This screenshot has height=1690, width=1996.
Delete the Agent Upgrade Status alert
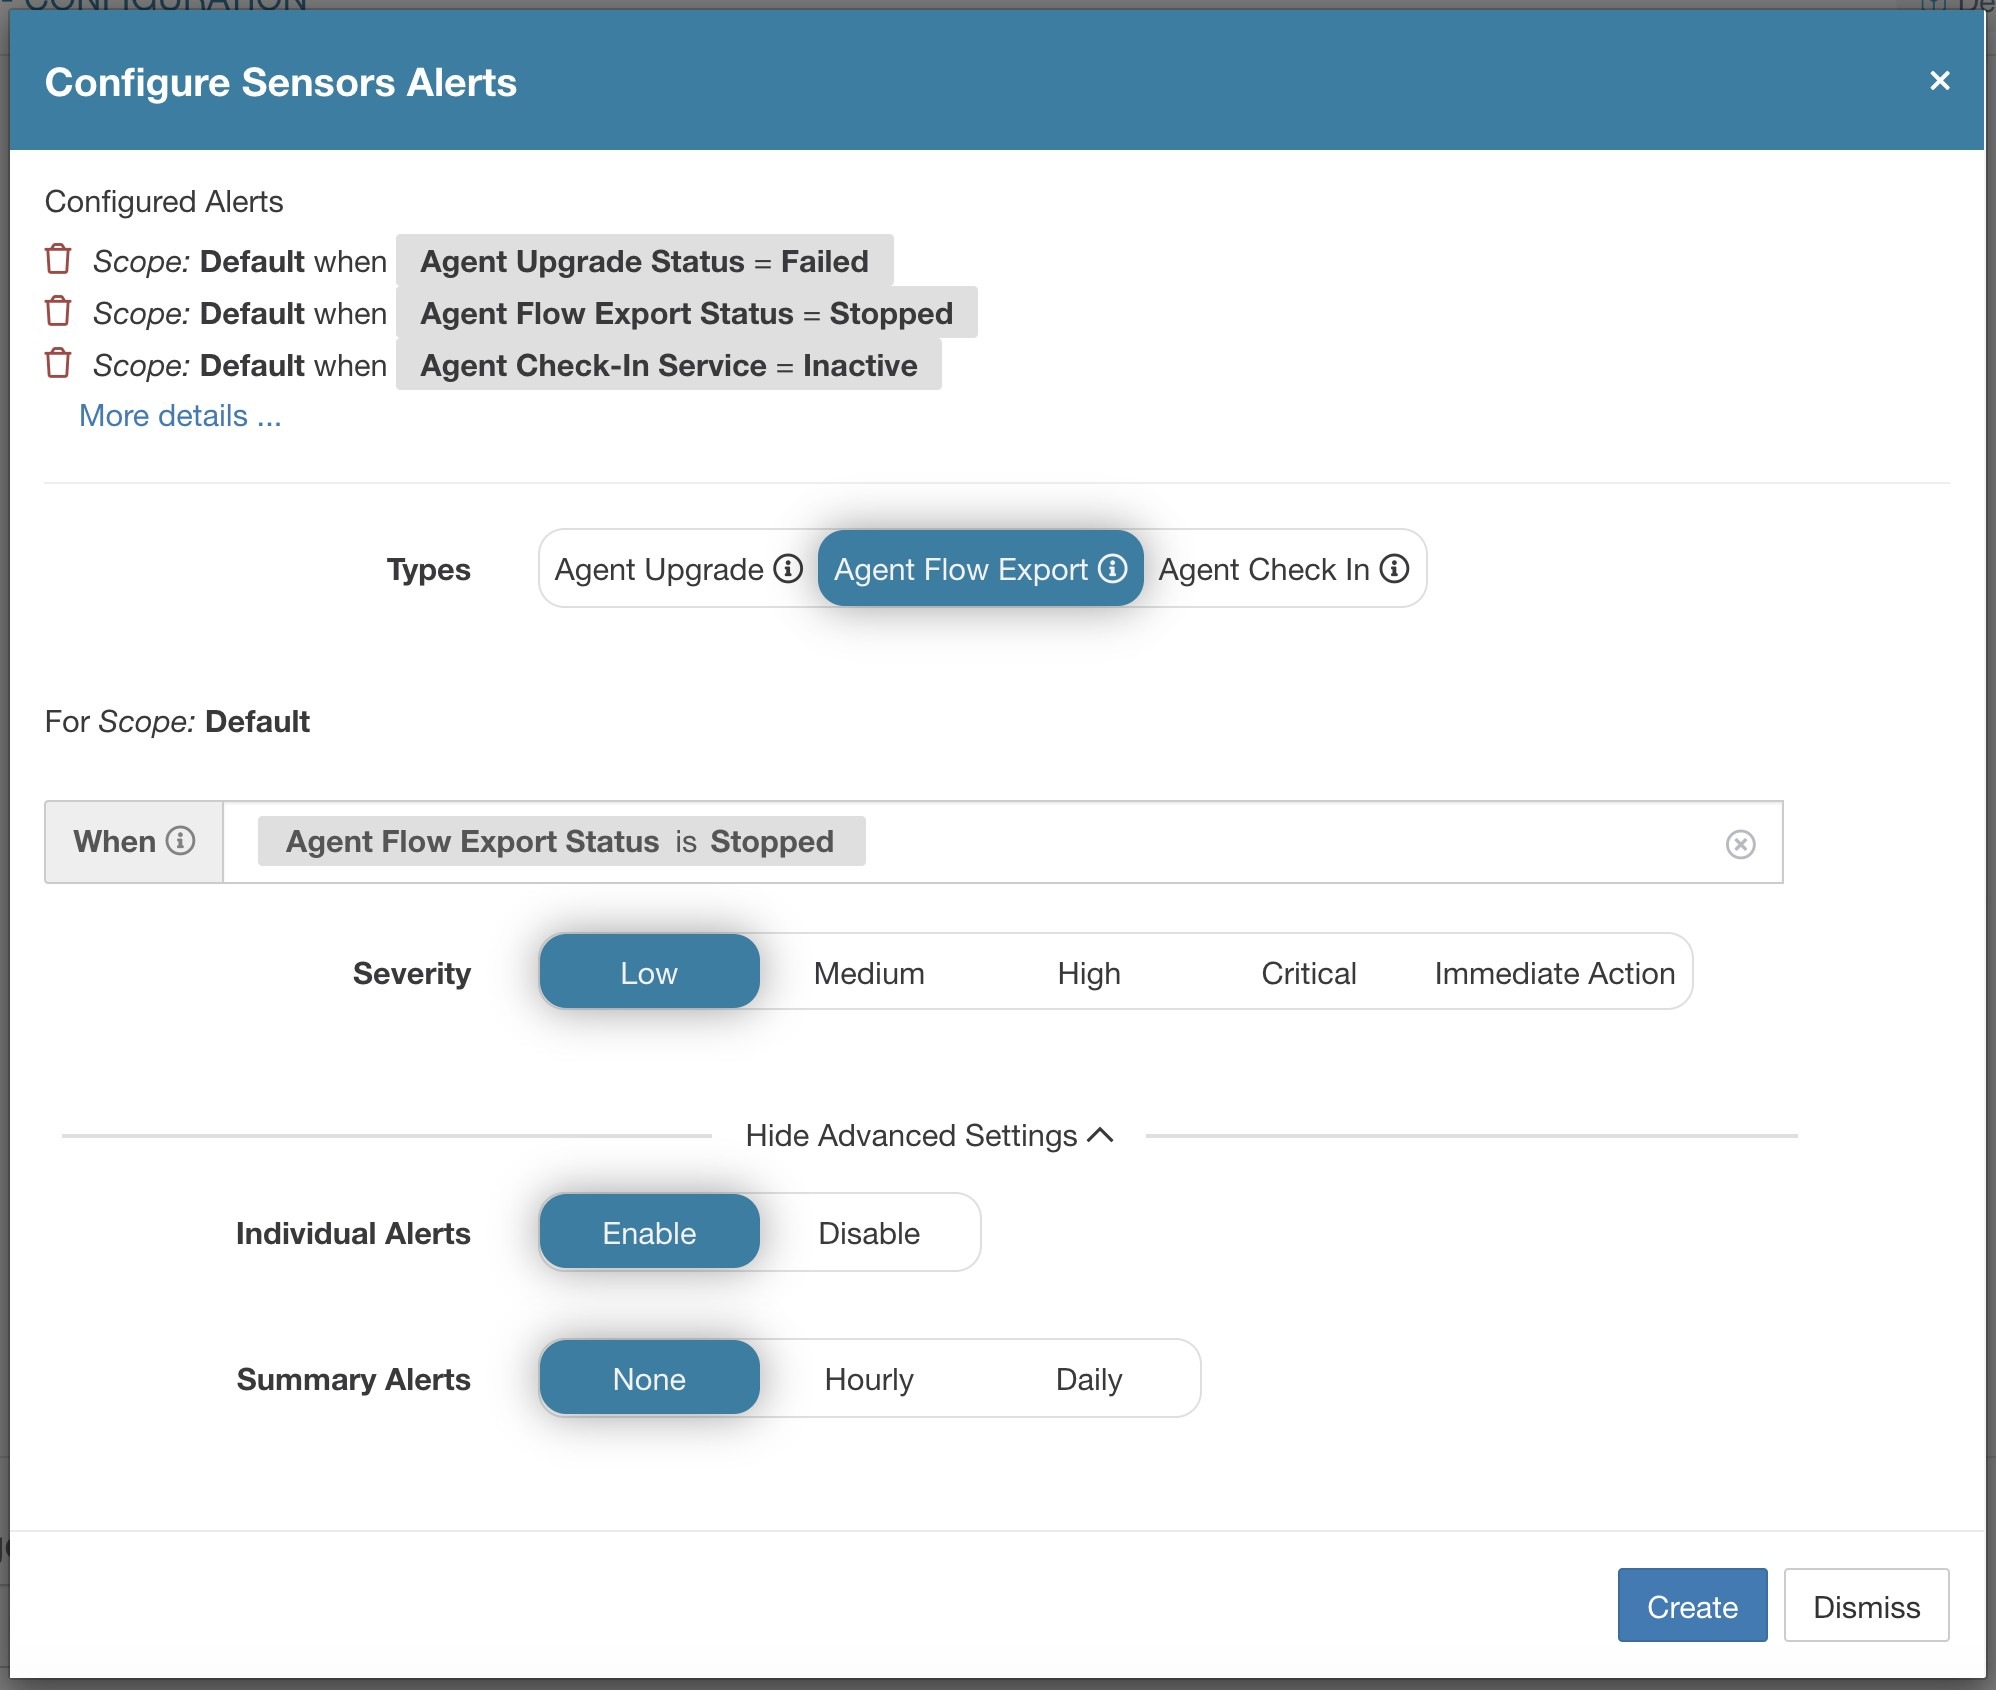(x=58, y=259)
